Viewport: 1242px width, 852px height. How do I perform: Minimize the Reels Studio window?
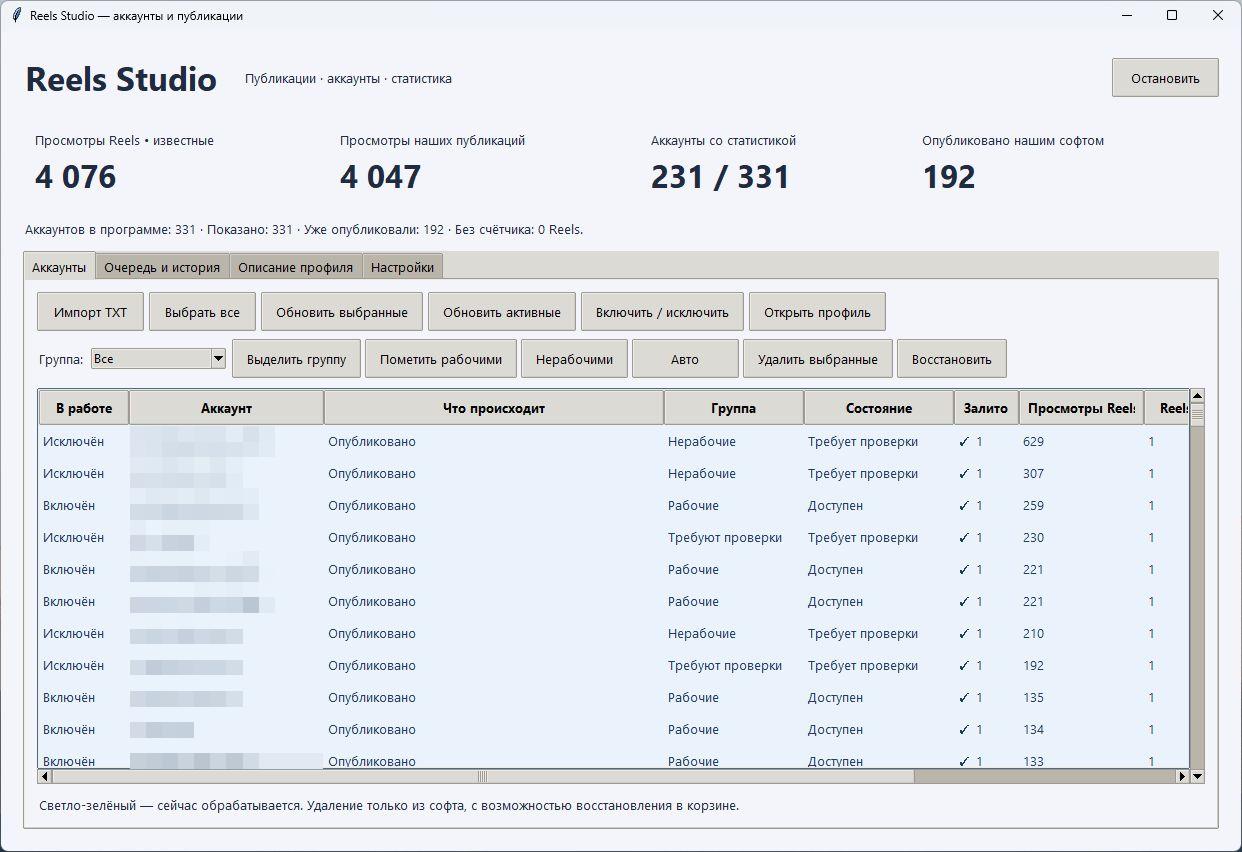tap(1126, 15)
